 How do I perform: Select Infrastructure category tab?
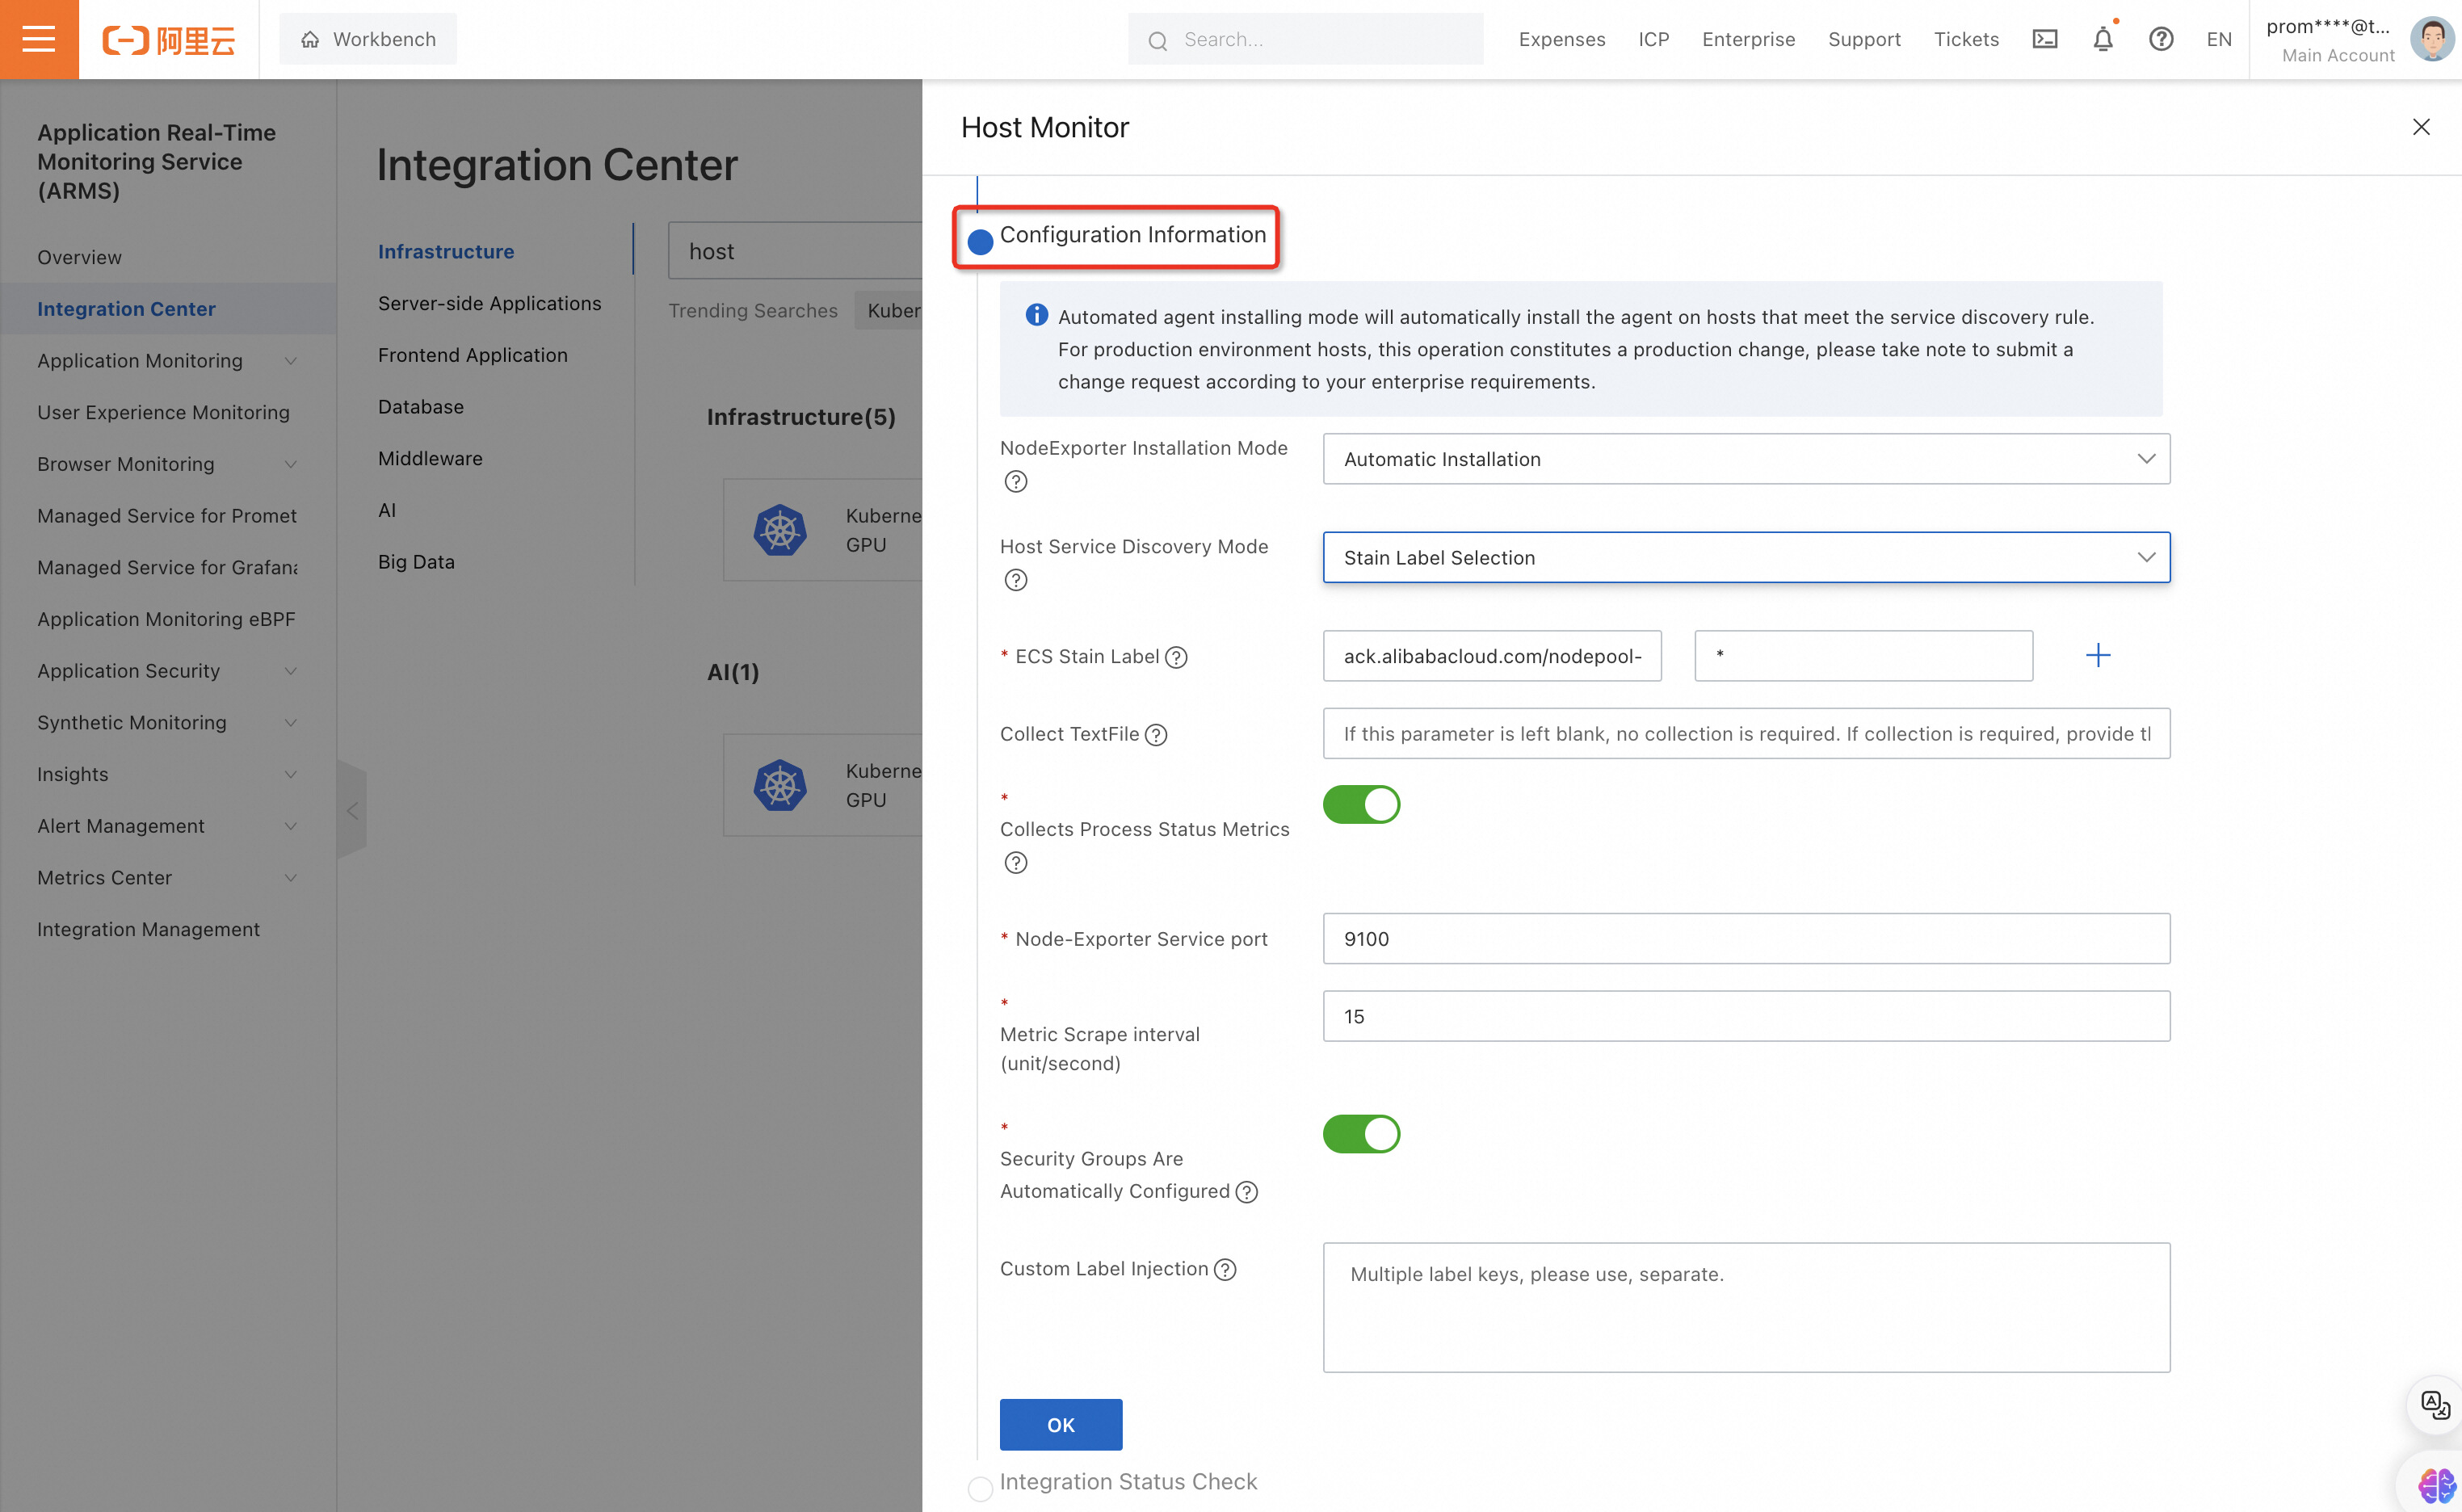tap(446, 252)
